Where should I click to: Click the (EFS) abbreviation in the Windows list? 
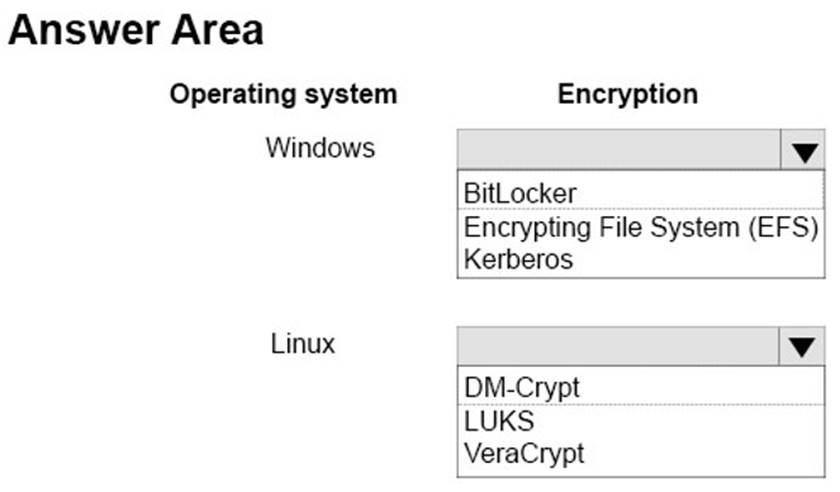785,227
